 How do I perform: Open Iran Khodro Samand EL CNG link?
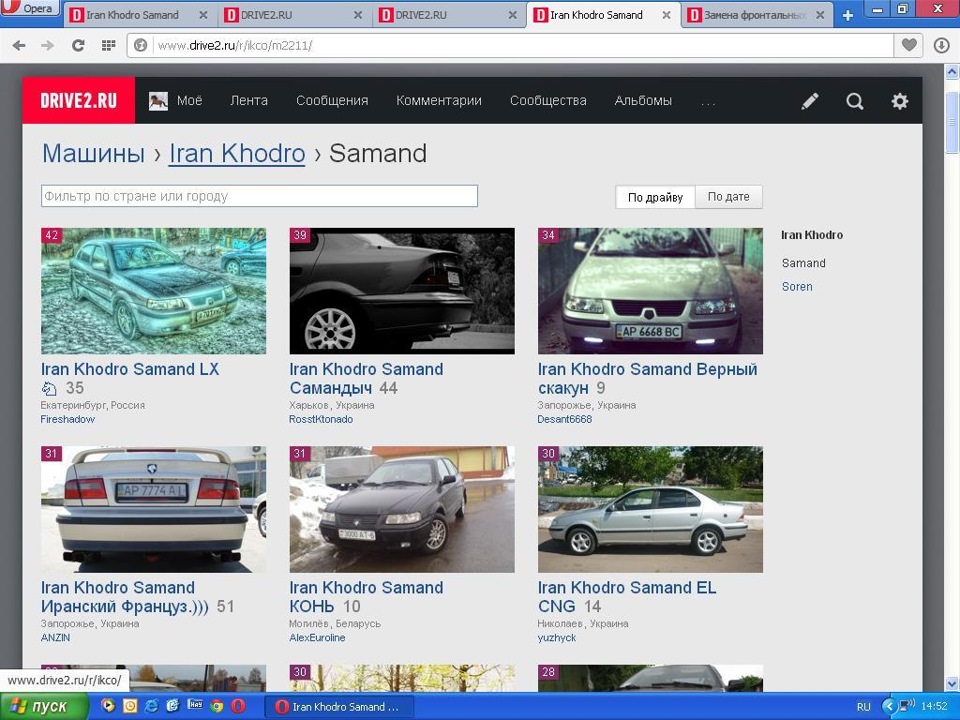(x=627, y=597)
